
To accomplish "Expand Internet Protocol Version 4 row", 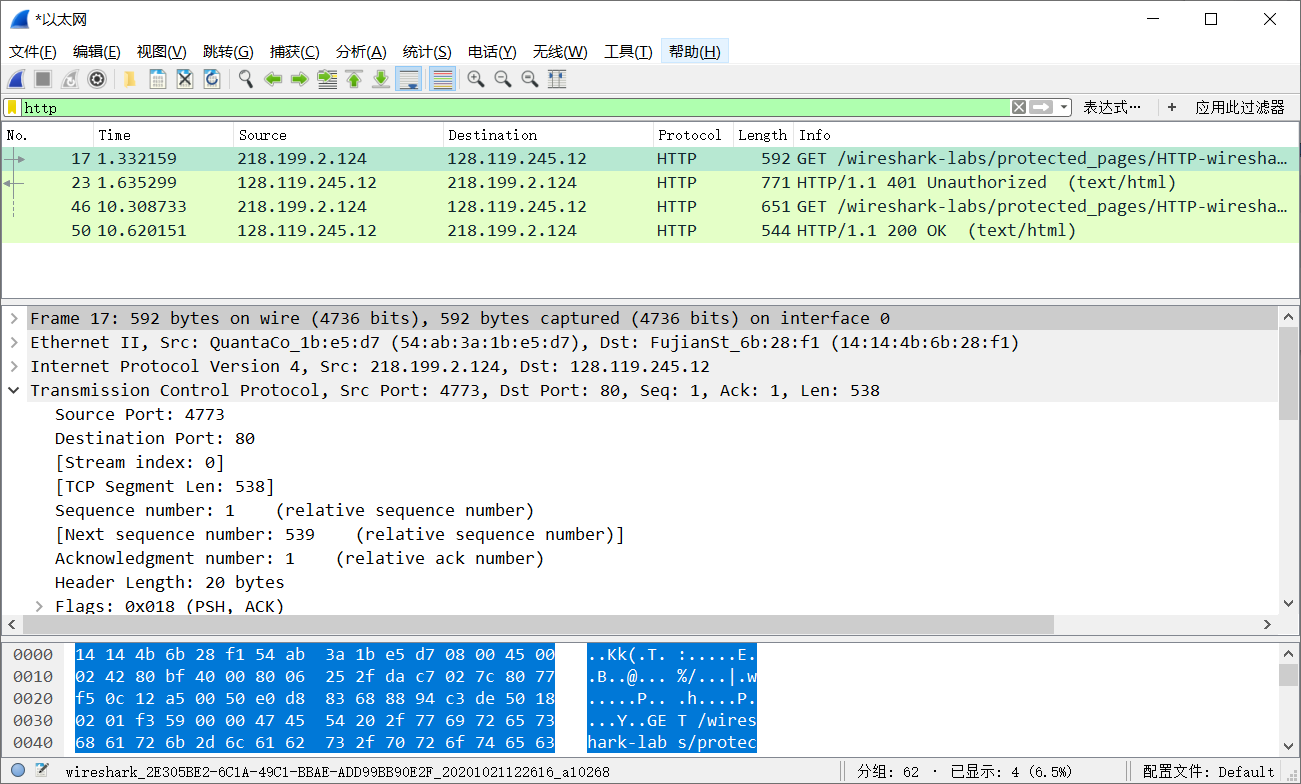I will click(14, 366).
